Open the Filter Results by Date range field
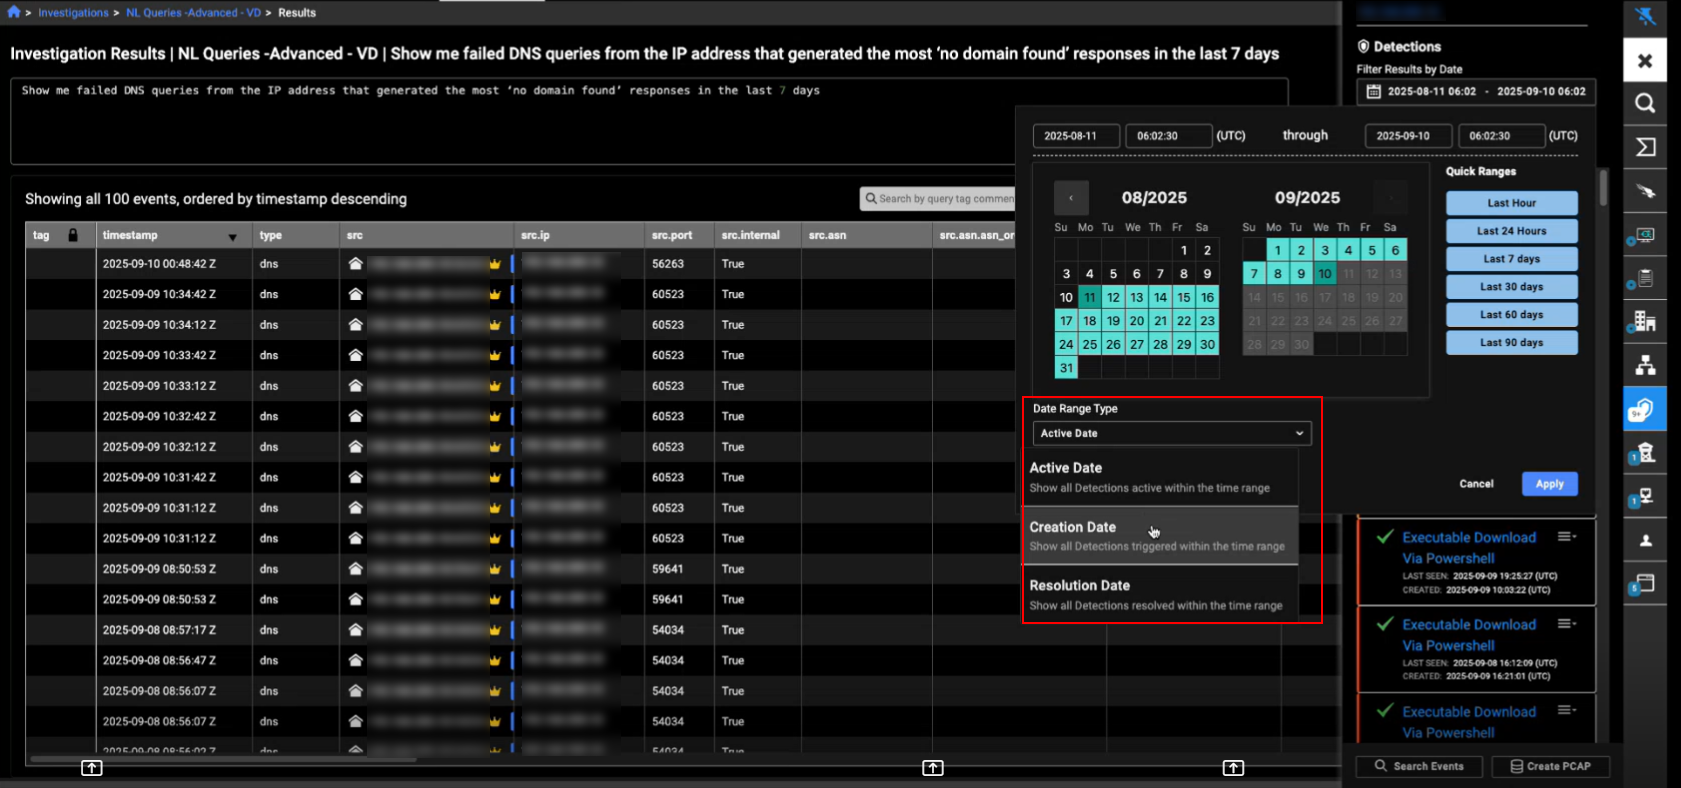This screenshot has height=788, width=1681. point(1476,91)
